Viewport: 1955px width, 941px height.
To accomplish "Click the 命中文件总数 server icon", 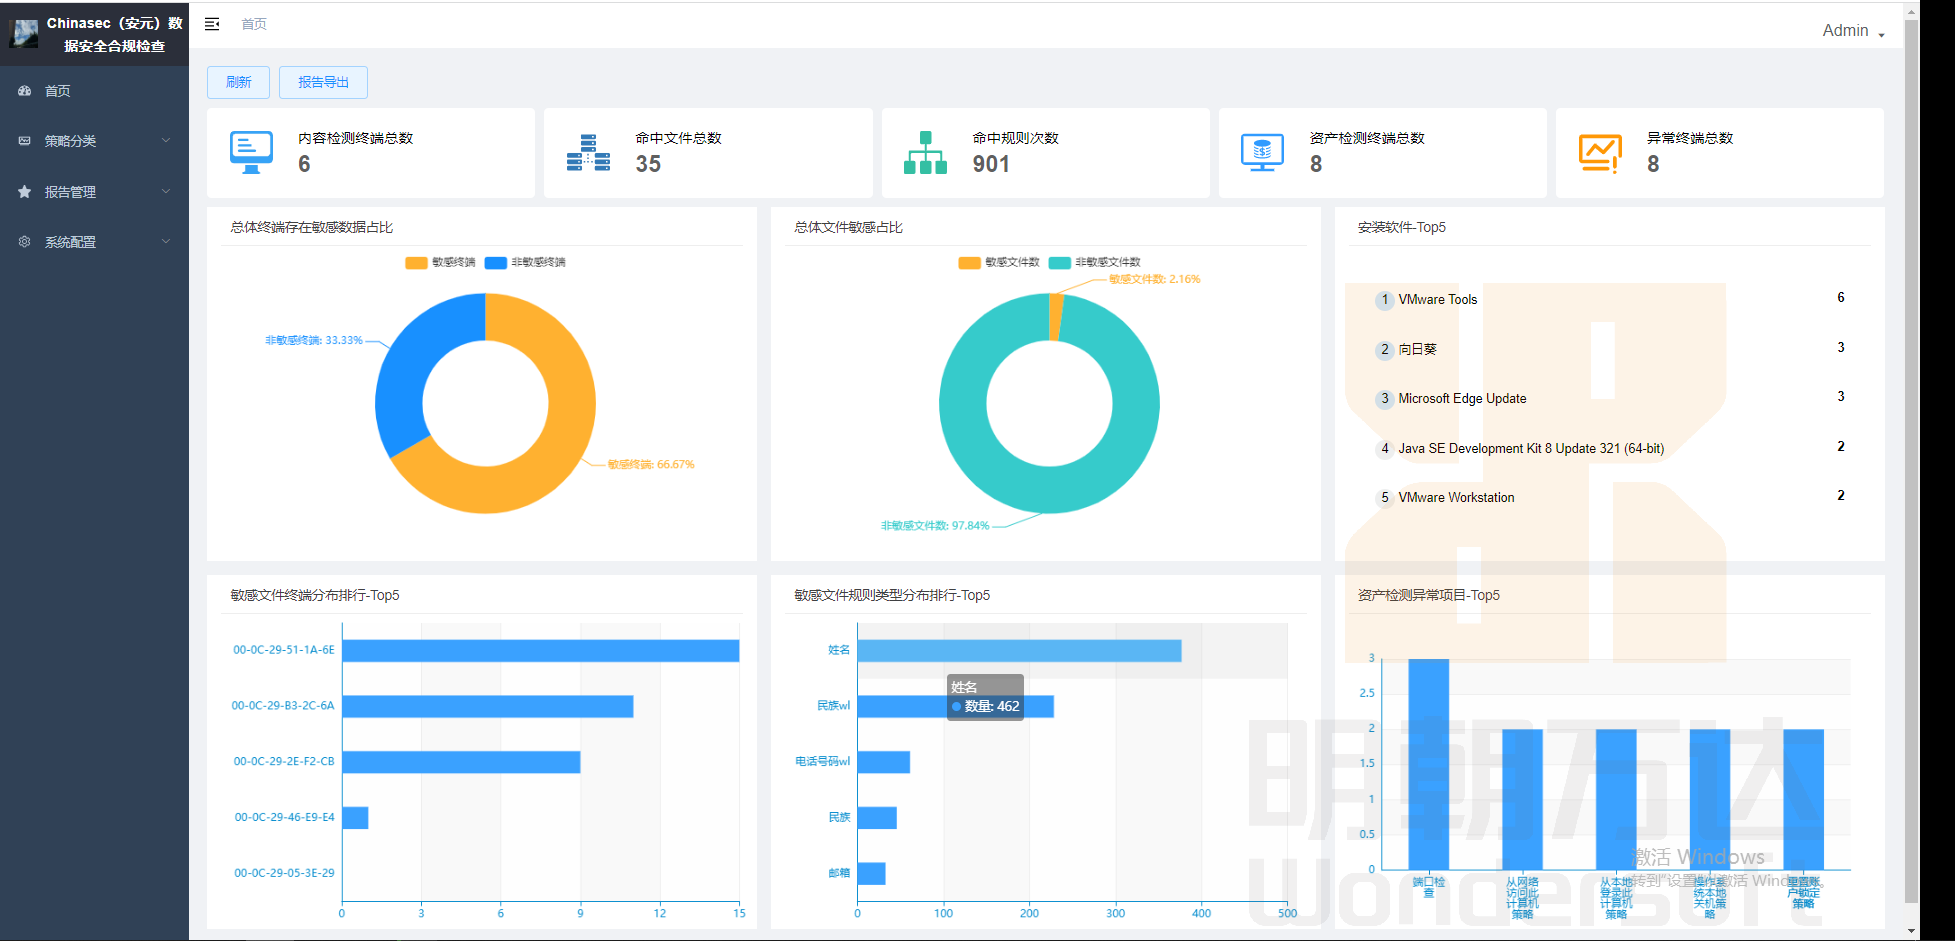I will click(588, 153).
